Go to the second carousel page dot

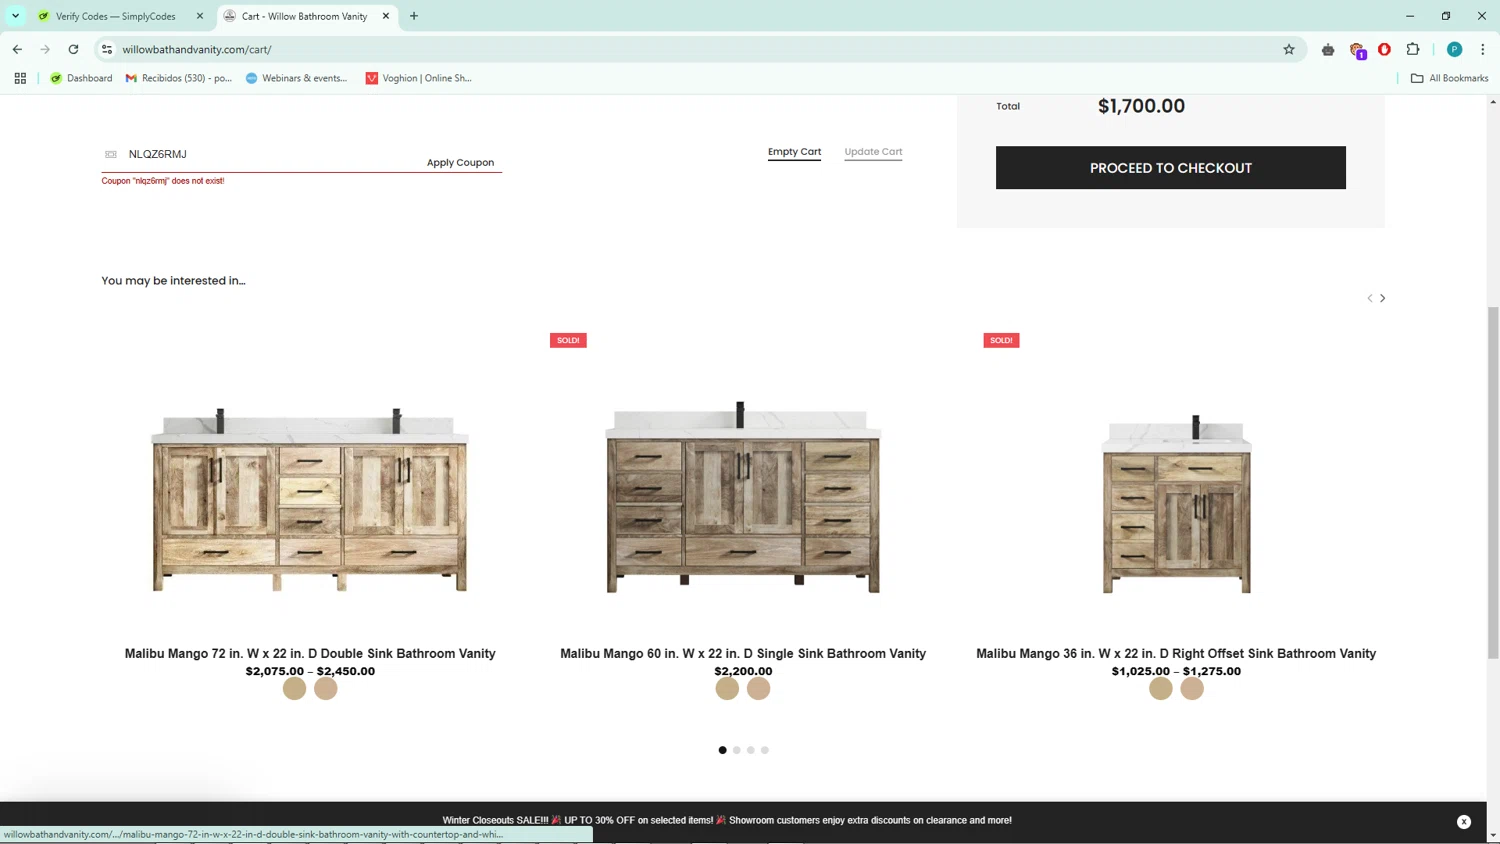[737, 750]
